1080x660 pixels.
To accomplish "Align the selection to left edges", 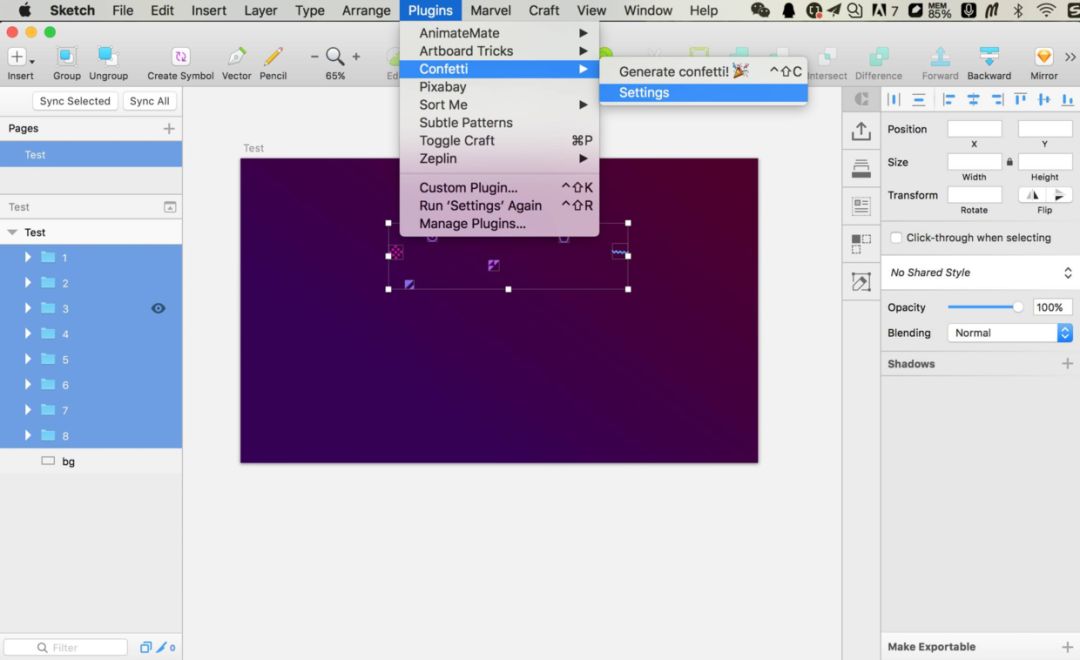I will (x=948, y=100).
